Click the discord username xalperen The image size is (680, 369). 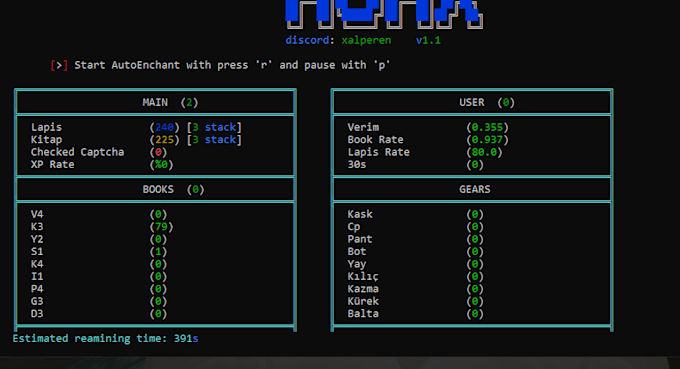pyautogui.click(x=366, y=40)
